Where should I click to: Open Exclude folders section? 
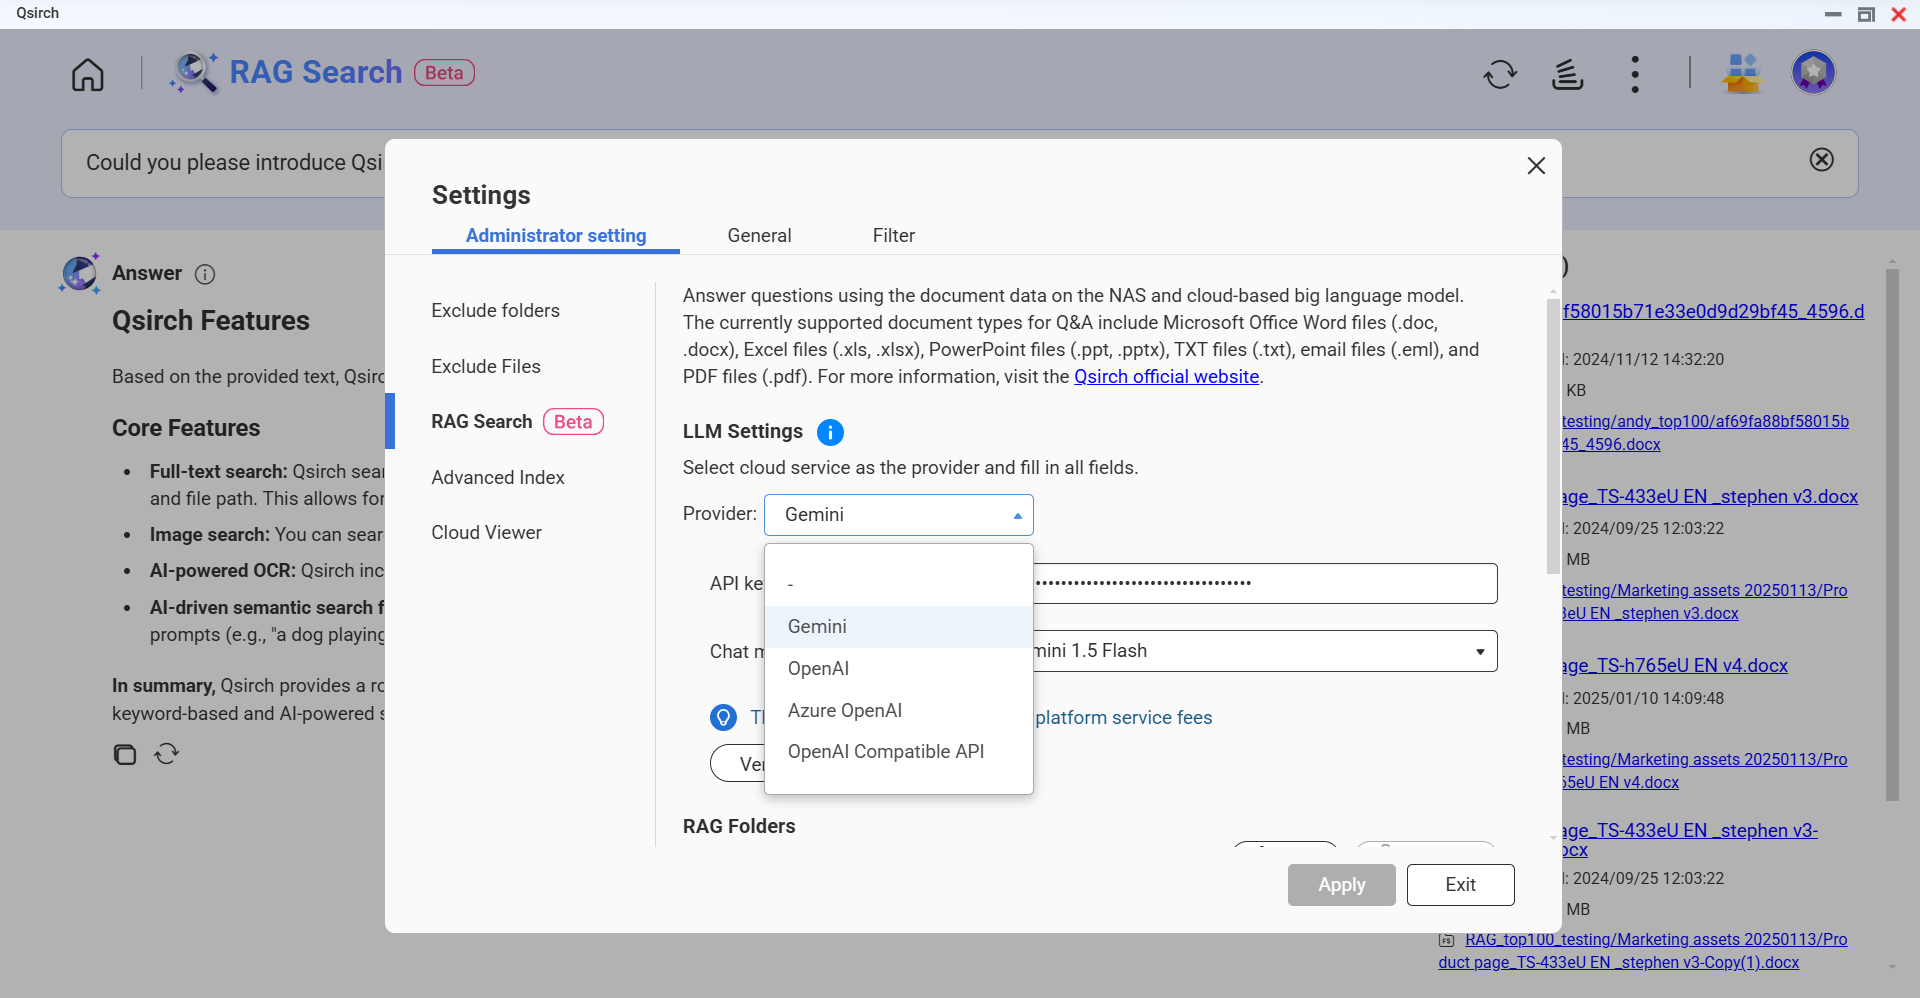[495, 311]
